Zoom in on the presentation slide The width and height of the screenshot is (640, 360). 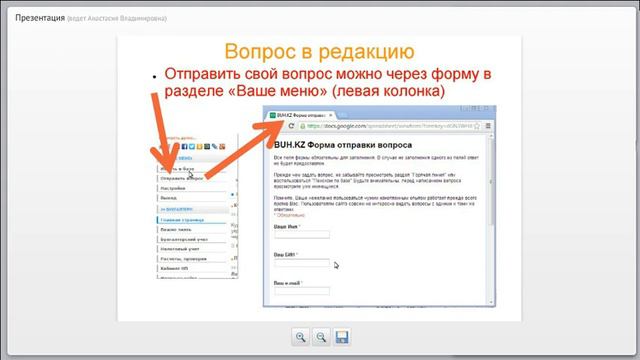300,337
